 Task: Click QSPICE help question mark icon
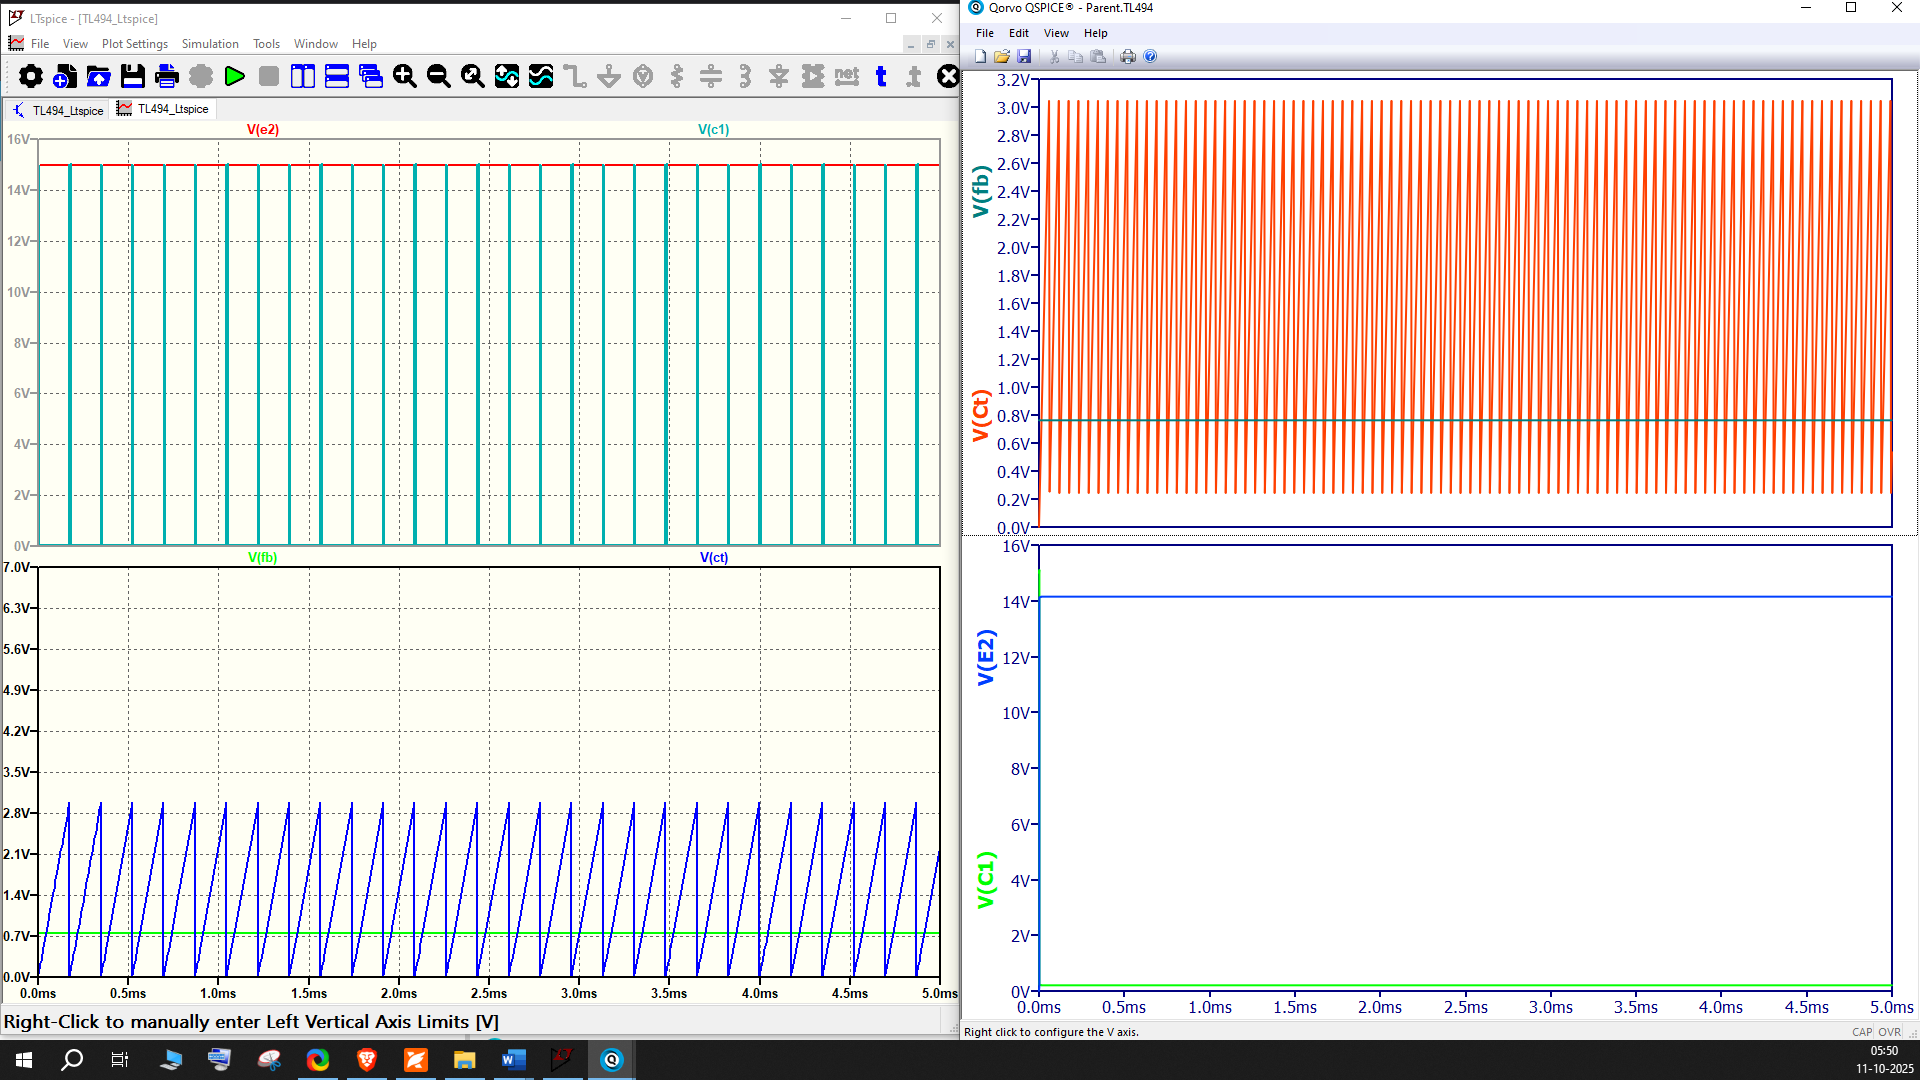tap(1150, 57)
